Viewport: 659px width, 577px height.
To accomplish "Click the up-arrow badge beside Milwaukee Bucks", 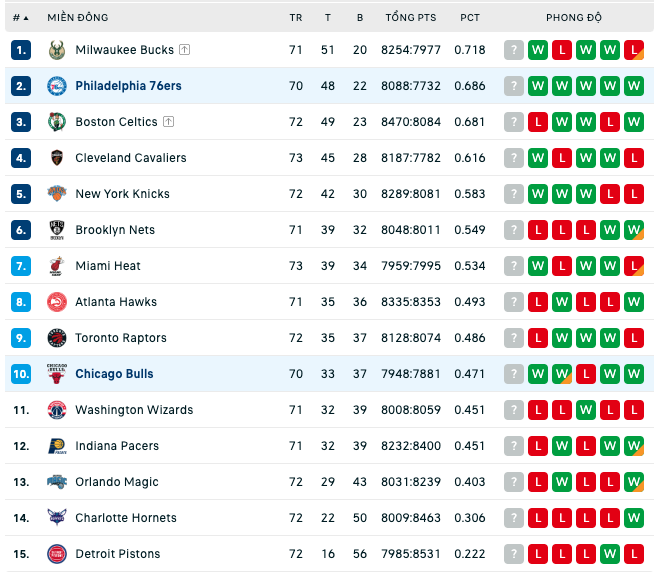I will [x=185, y=50].
